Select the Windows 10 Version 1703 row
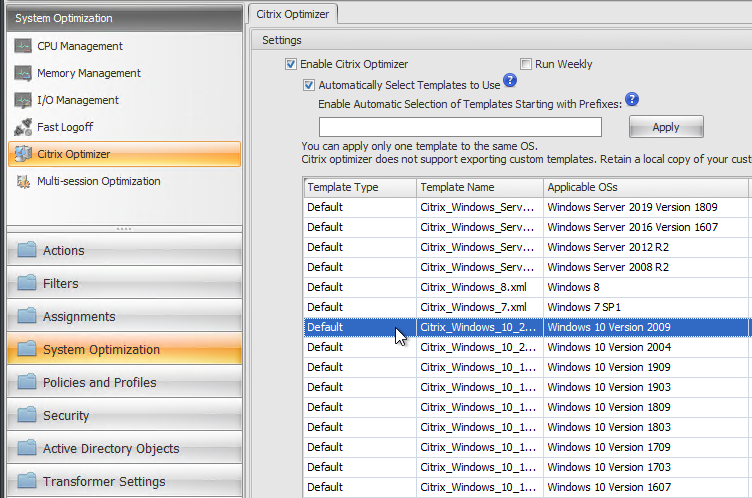 point(526,467)
